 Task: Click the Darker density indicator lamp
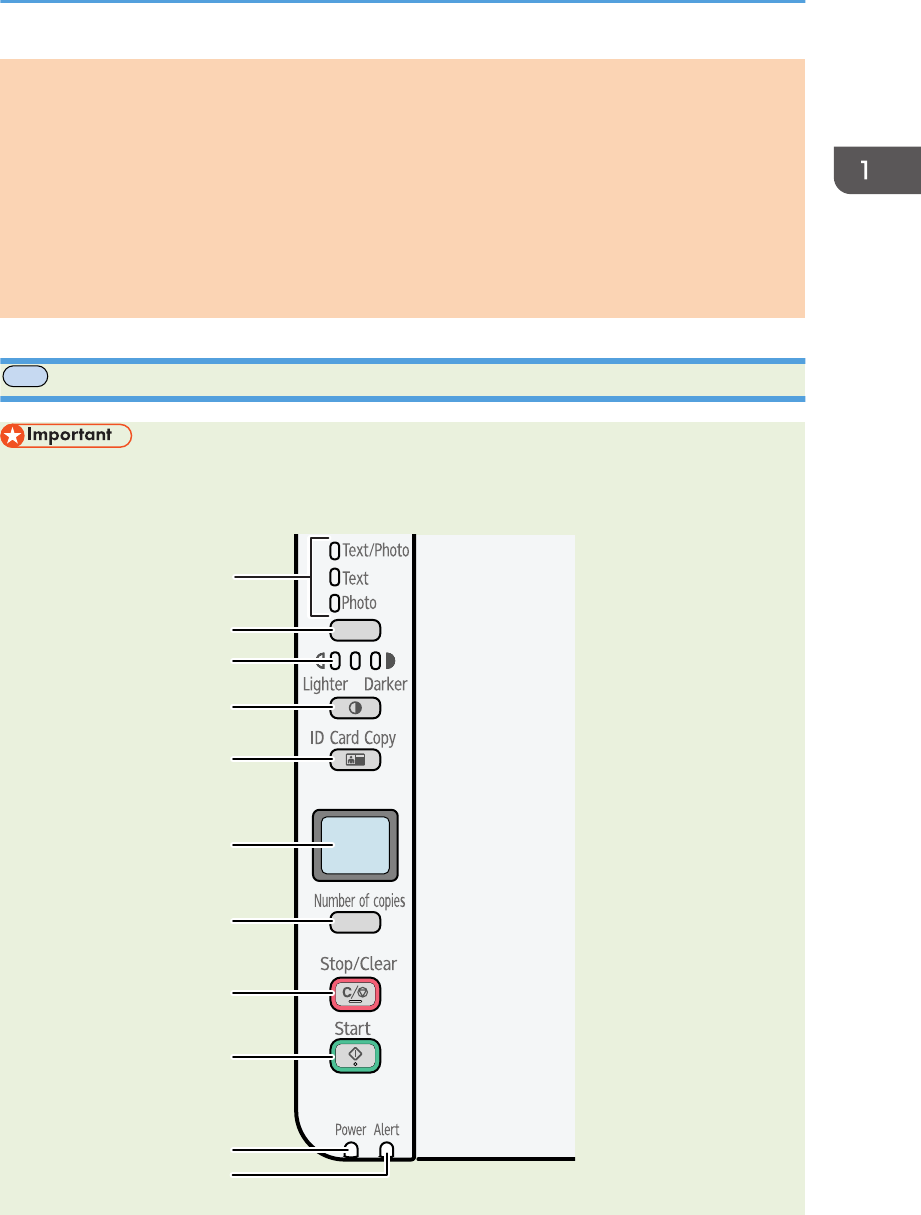375,660
